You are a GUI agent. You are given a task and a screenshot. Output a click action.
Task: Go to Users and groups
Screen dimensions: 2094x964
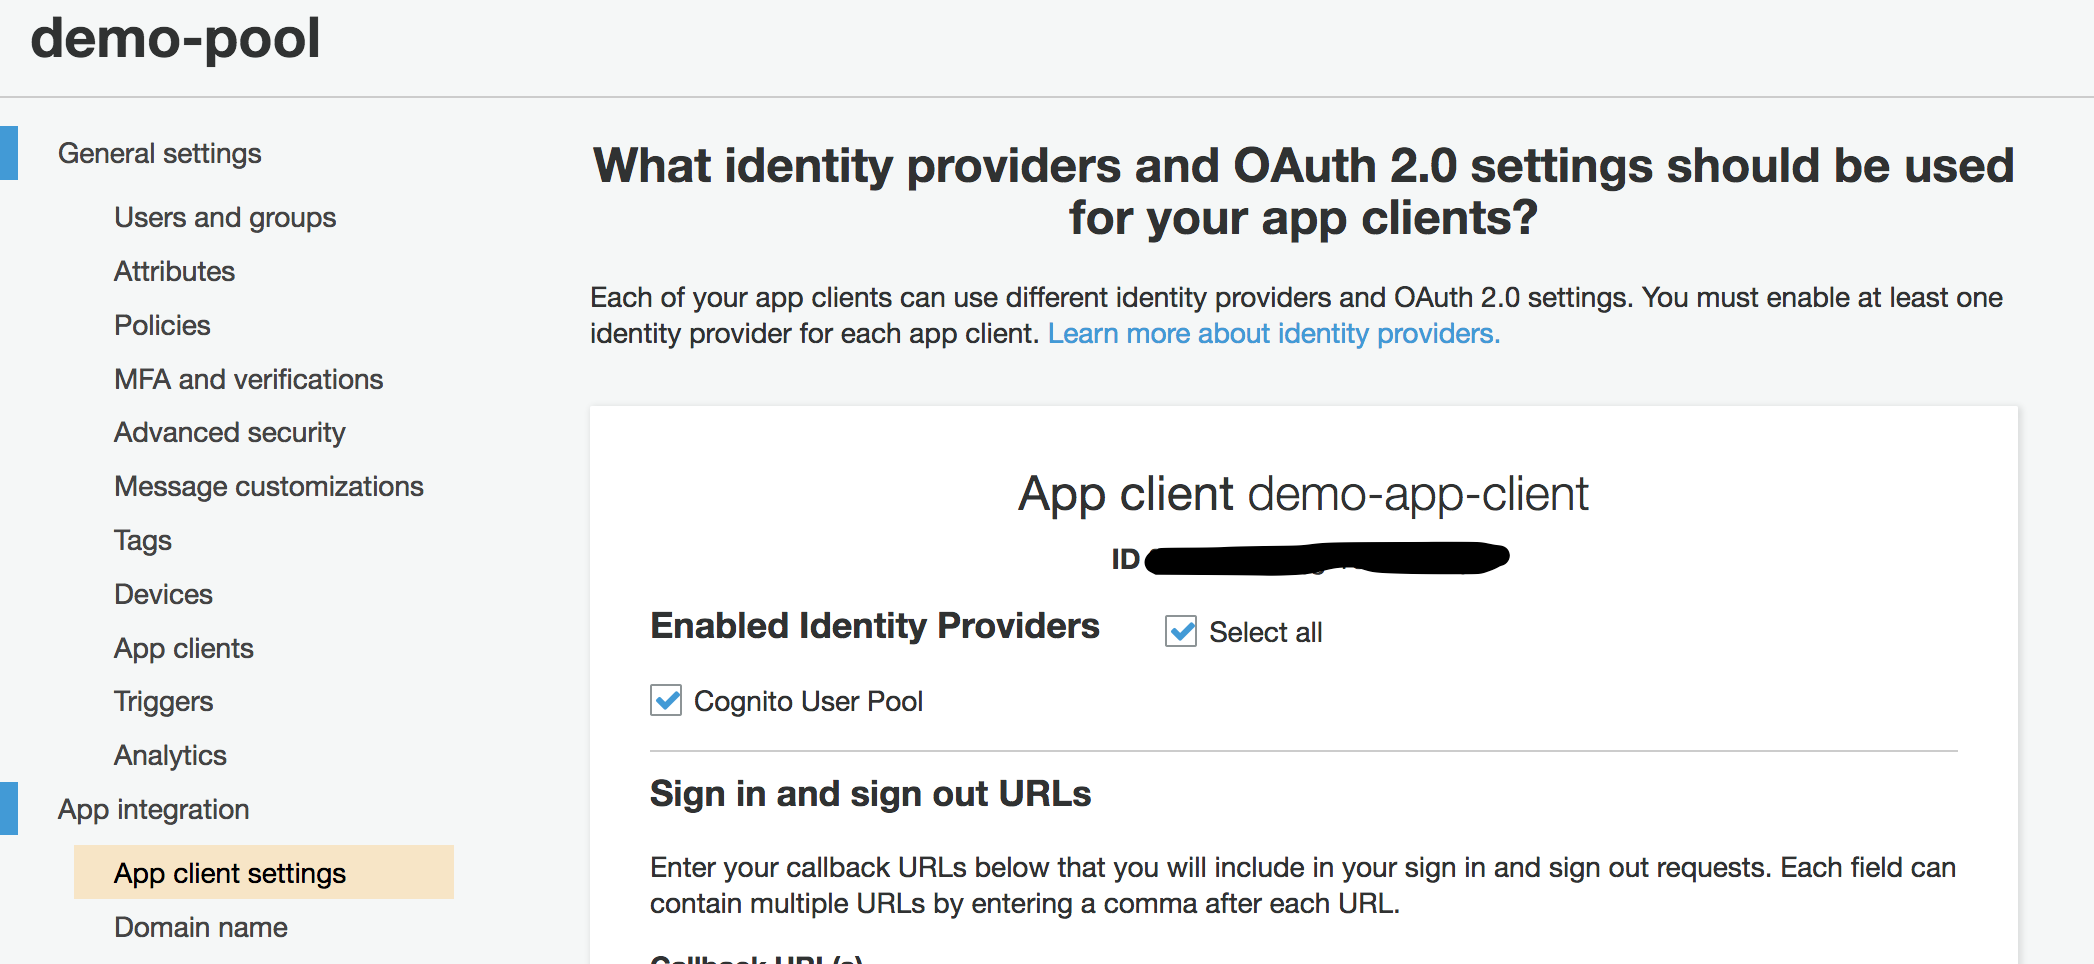click(225, 218)
